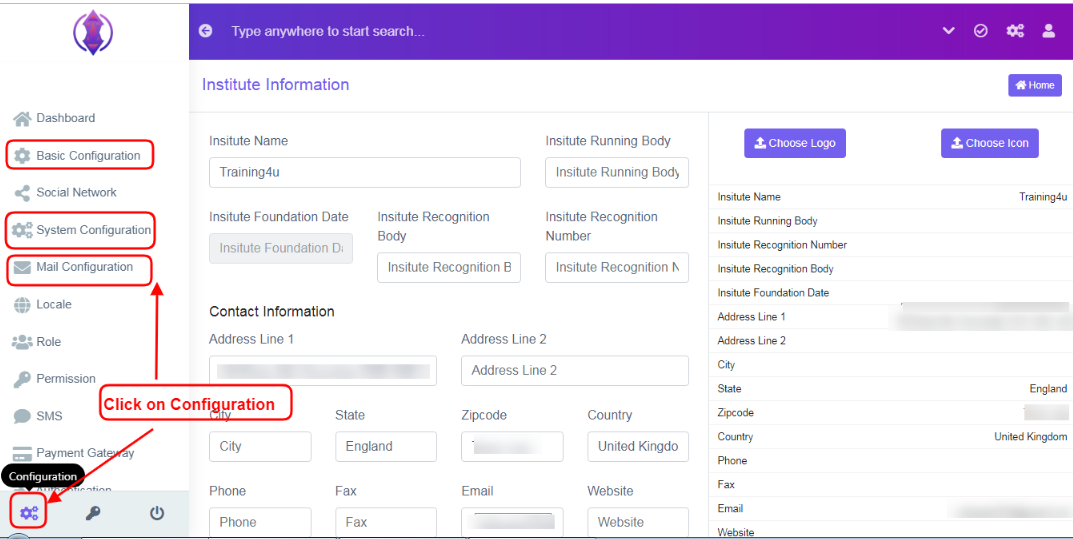Focus the Address Line 2 field
The image size is (1073, 539).
click(x=575, y=371)
